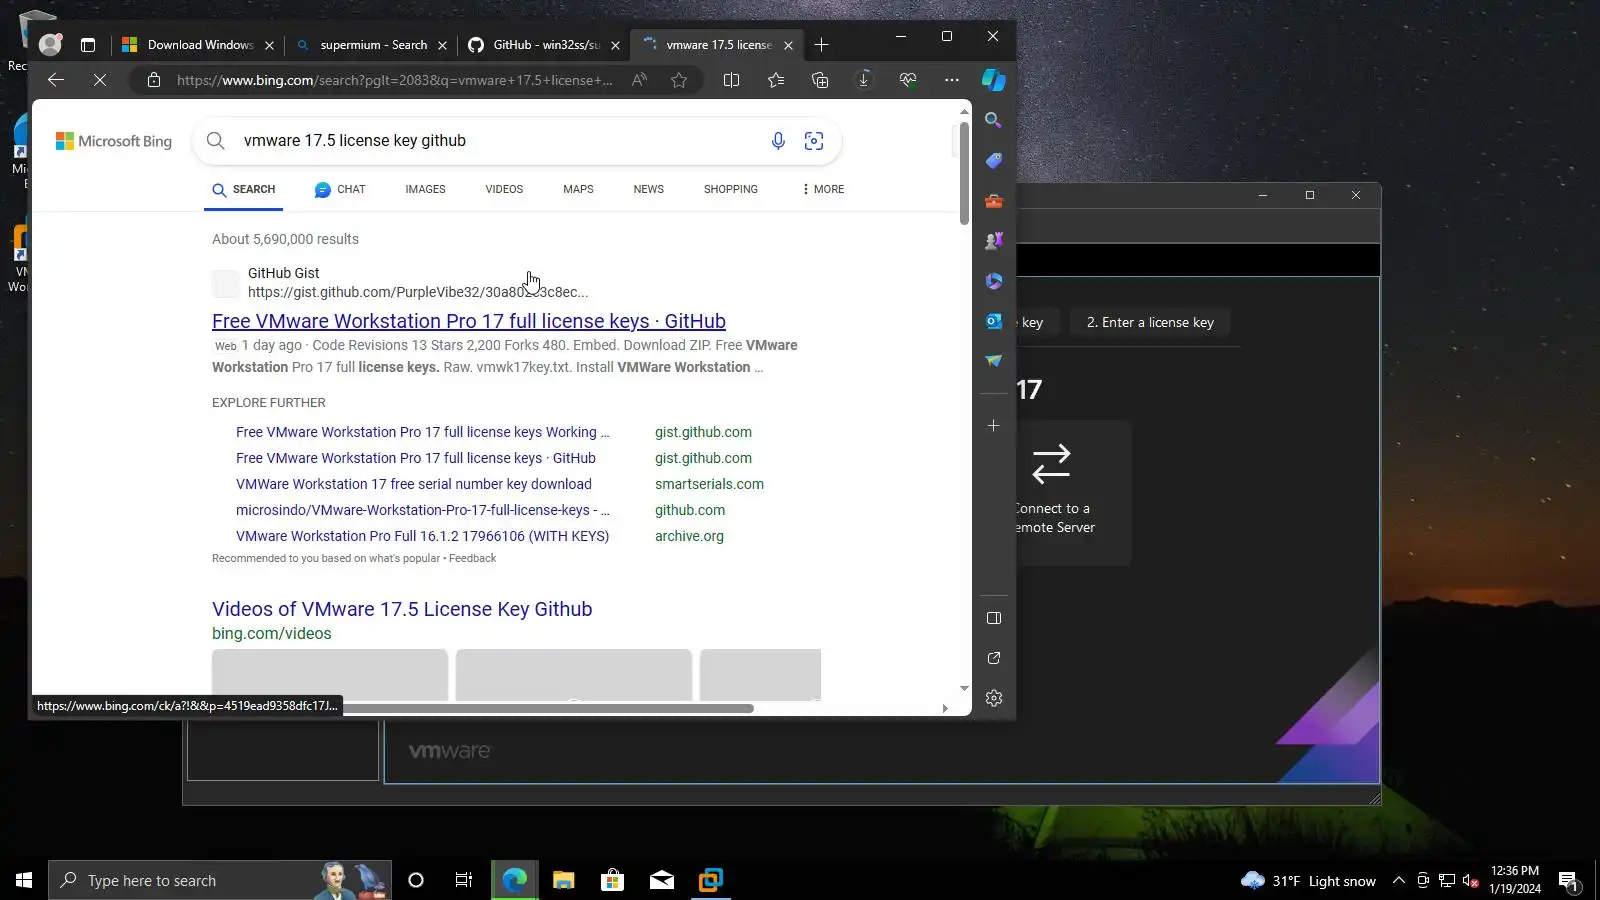This screenshot has height=900, width=1600.
Task: View site information lock icon
Action: [x=154, y=80]
